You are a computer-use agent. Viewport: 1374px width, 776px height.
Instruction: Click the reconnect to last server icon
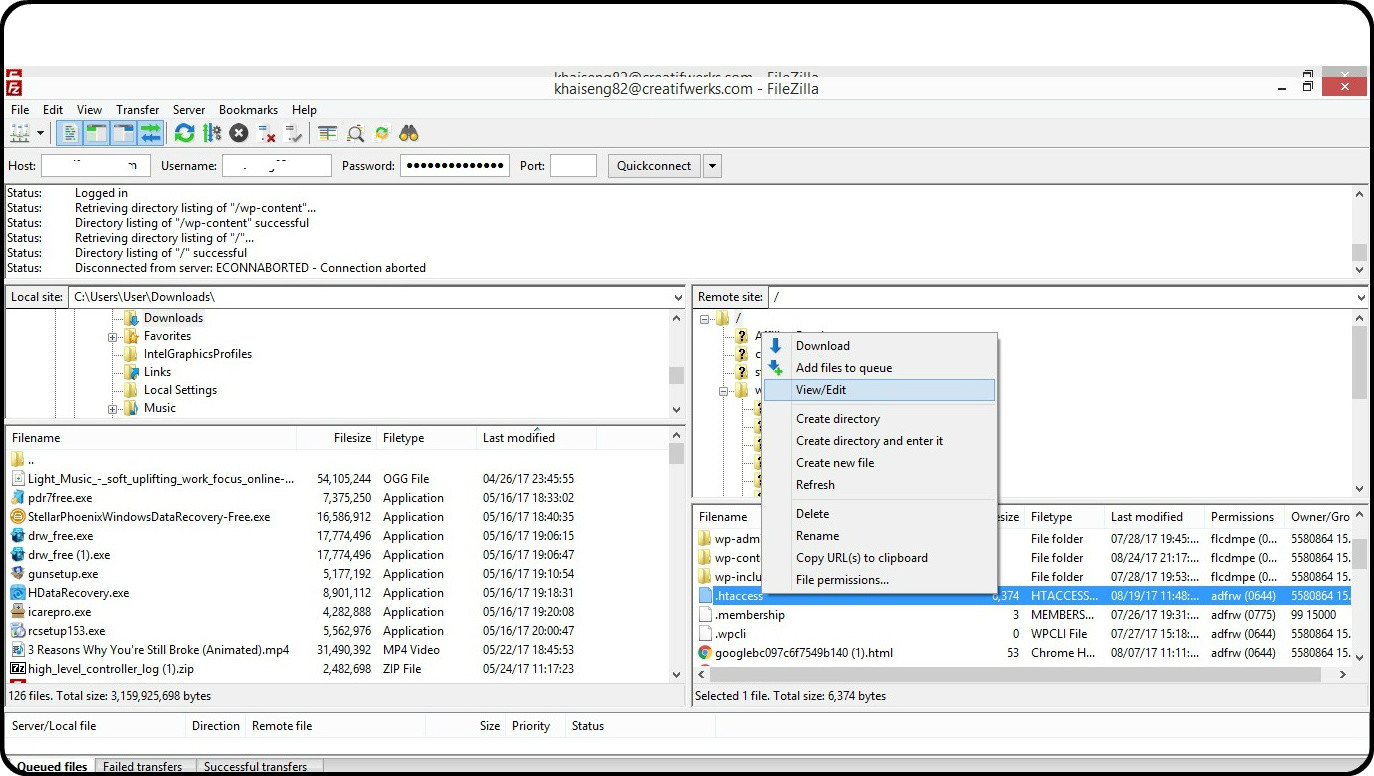point(293,133)
